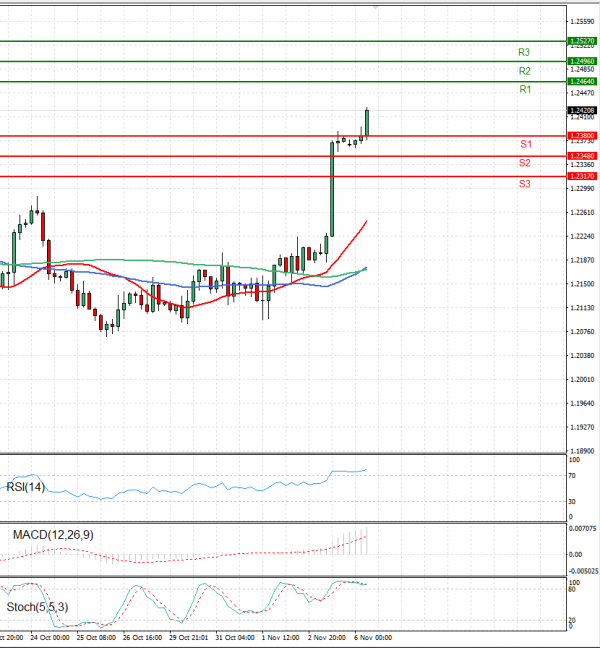600x648 pixels.
Task: Select the green 1.24960 price tag
Action: (582, 61)
